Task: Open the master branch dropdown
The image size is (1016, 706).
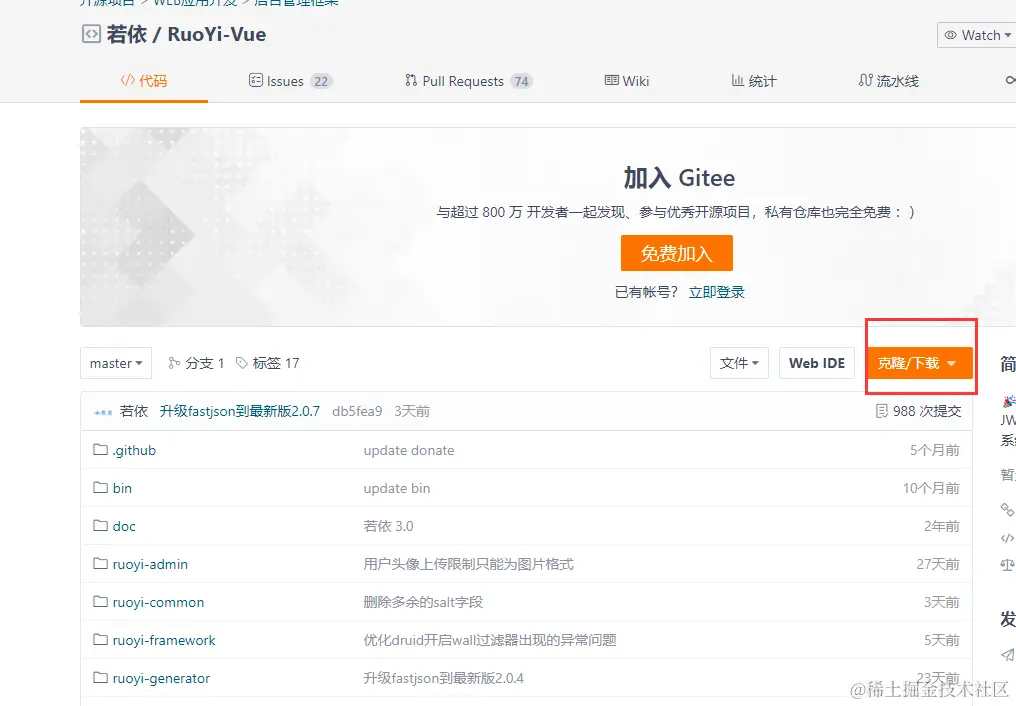Action: [116, 363]
